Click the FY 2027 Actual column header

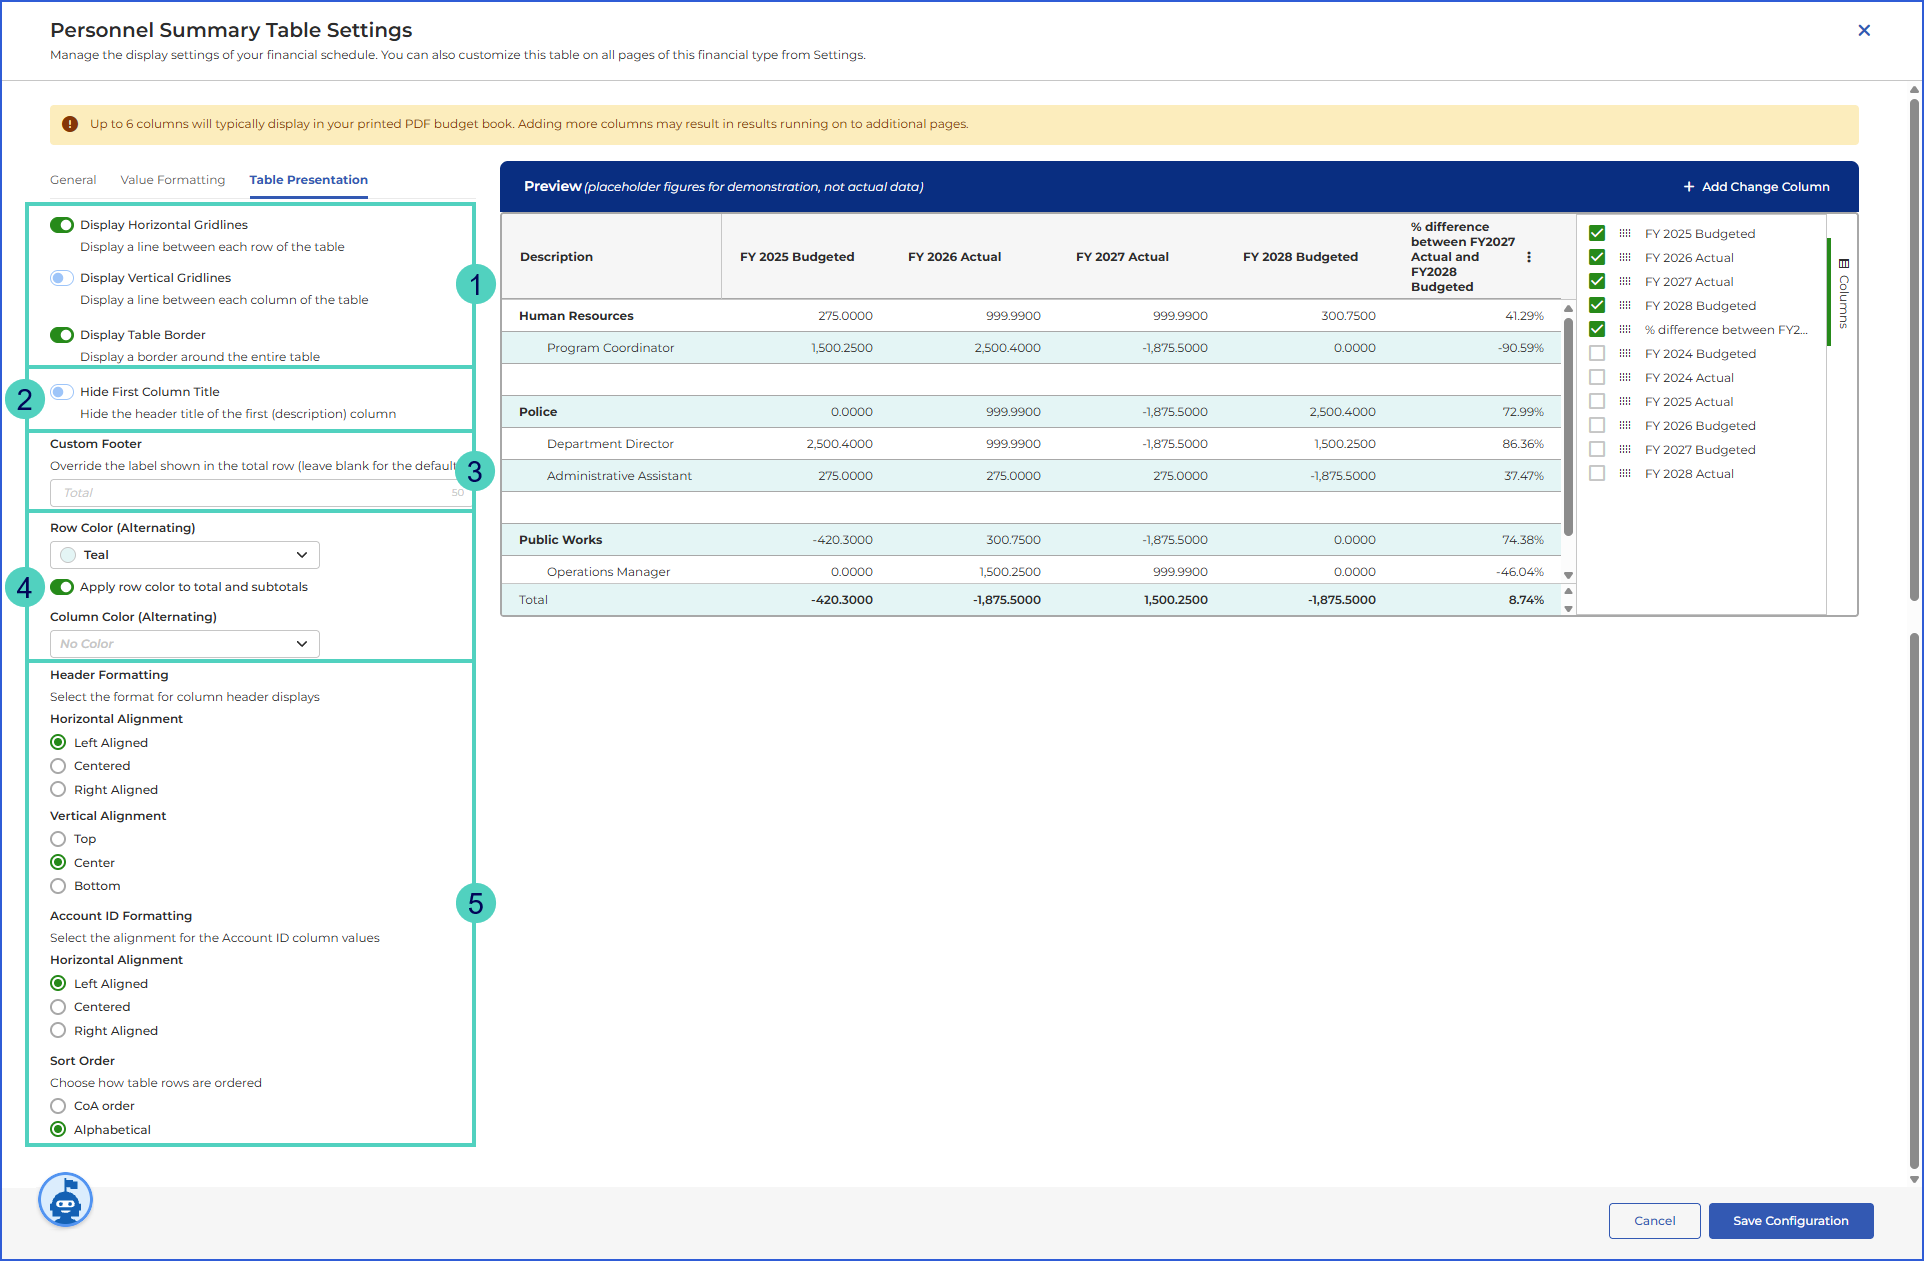click(x=1122, y=257)
